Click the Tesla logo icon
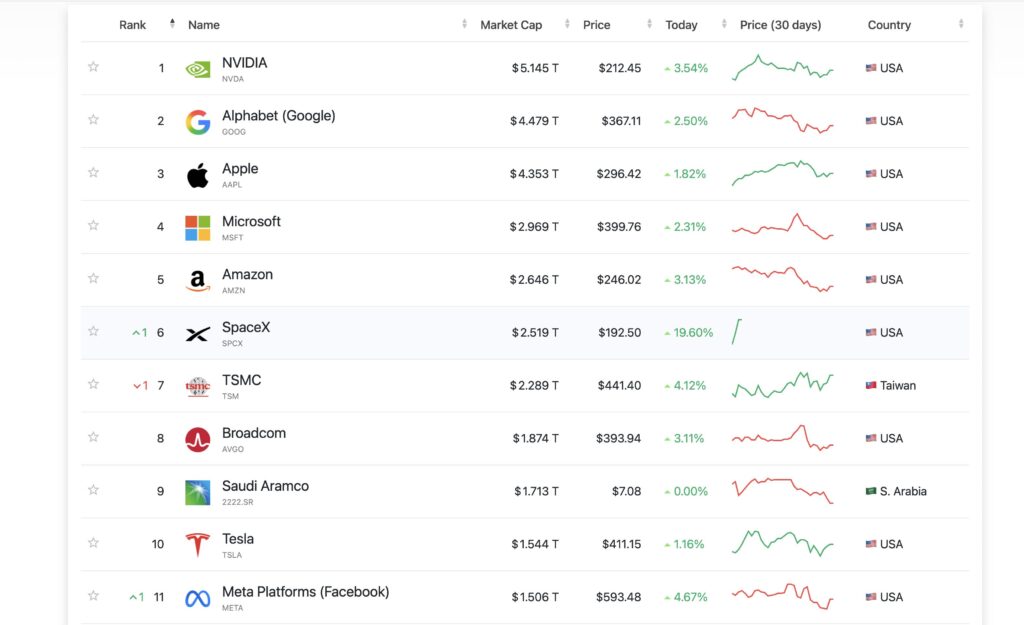Image resolution: width=1024 pixels, height=625 pixels. pos(197,545)
